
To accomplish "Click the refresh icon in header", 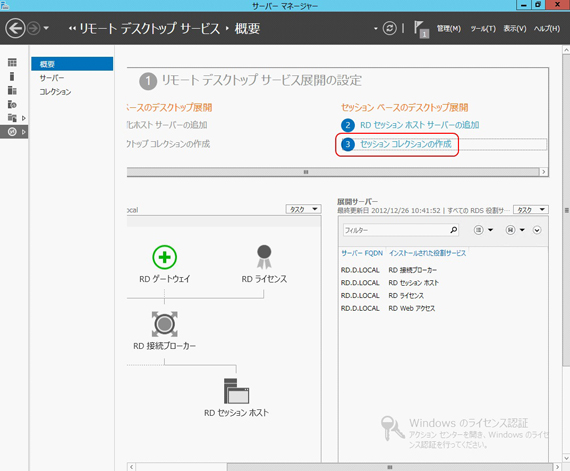I will [x=390, y=28].
